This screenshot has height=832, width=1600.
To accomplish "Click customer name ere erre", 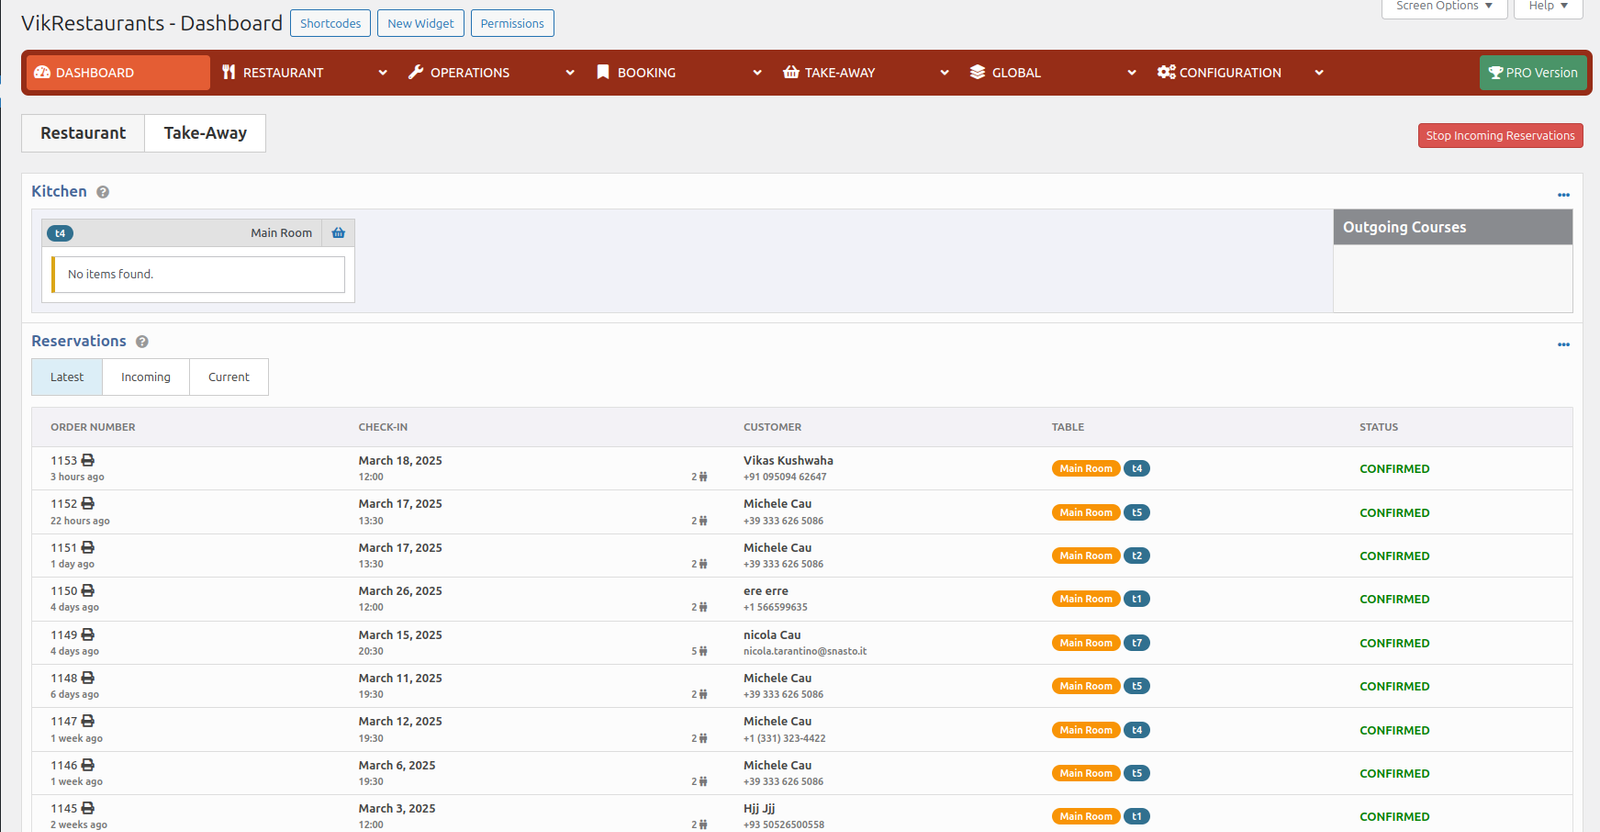I will pyautogui.click(x=765, y=591).
